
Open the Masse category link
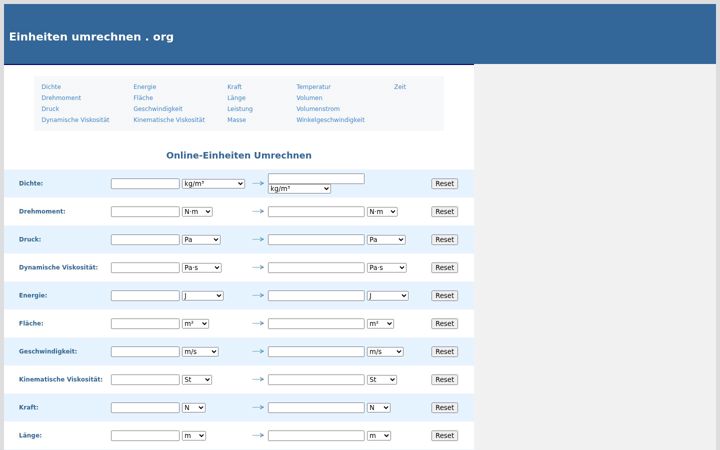[236, 120]
